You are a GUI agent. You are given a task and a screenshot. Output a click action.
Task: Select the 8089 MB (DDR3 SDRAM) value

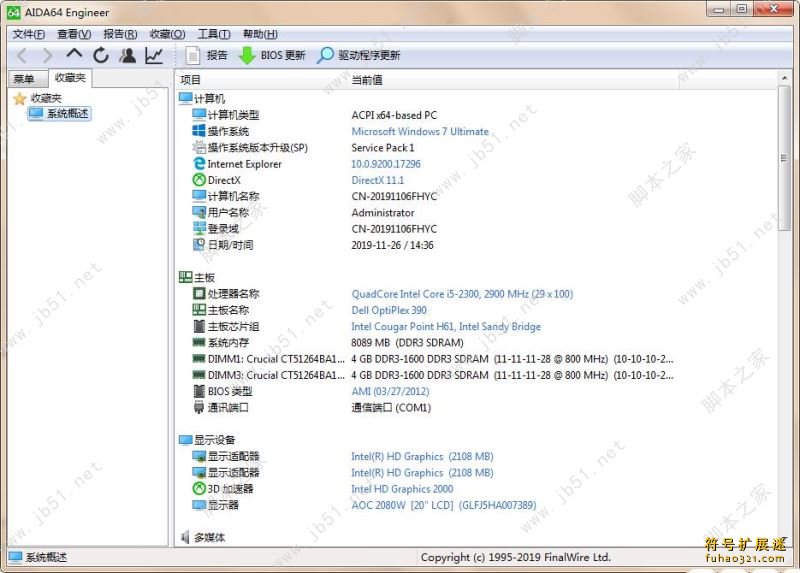(408, 342)
